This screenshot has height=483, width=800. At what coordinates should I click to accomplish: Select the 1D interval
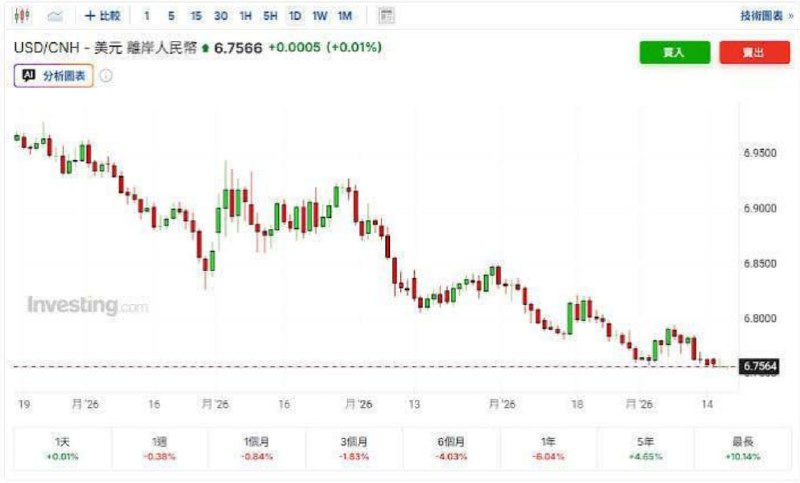[x=295, y=16]
